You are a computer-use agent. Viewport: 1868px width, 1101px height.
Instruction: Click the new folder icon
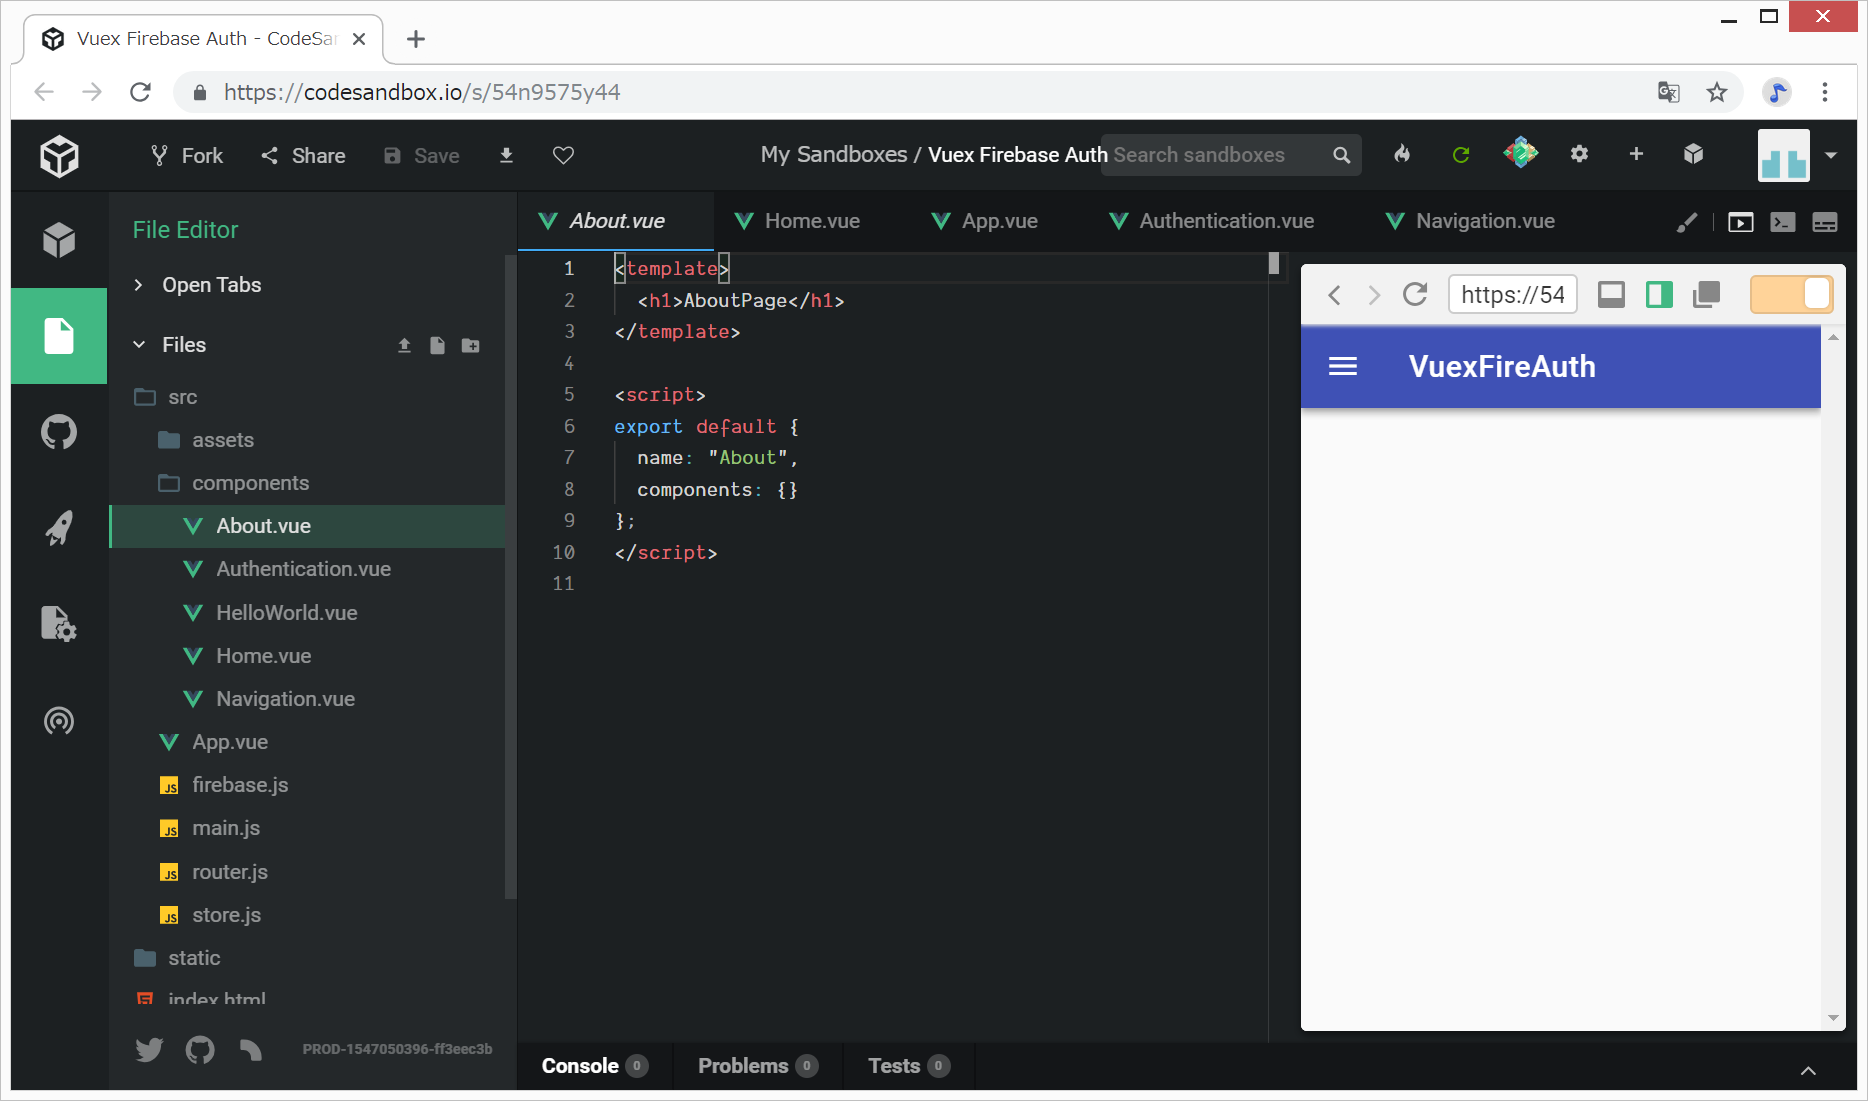click(470, 345)
